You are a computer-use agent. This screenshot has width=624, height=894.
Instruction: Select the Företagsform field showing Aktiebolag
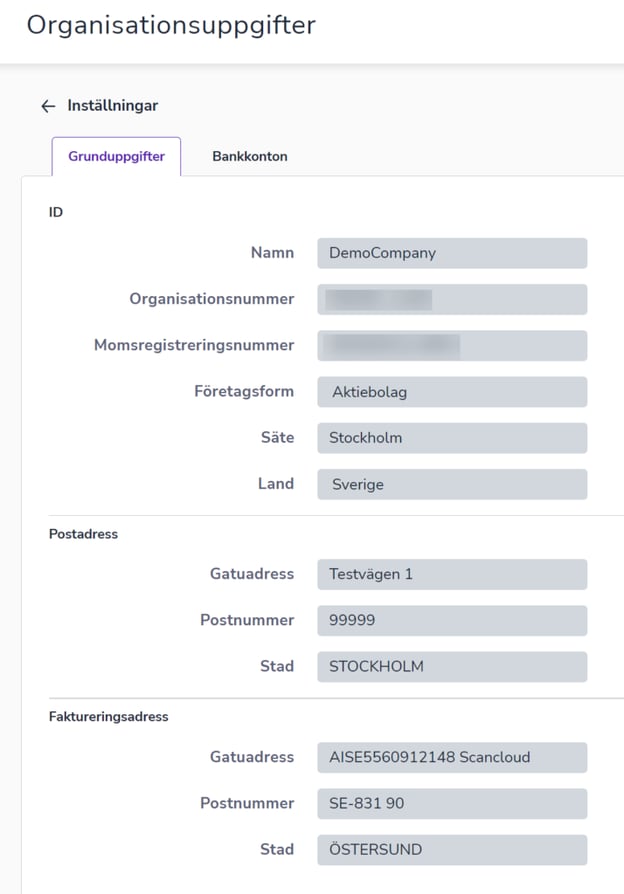pyautogui.click(x=451, y=391)
